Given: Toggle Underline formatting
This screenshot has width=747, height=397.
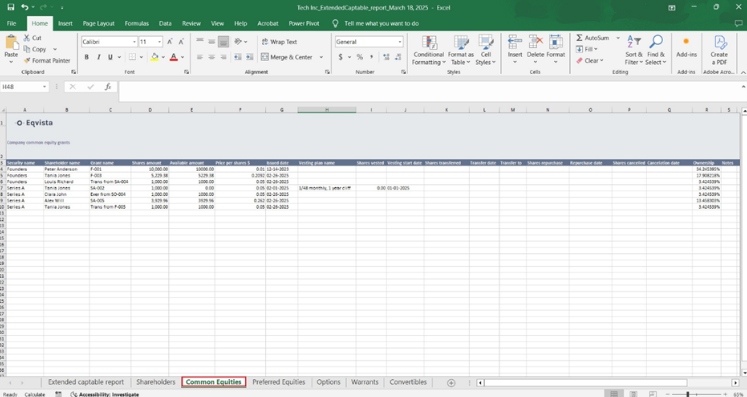Looking at the screenshot, I should pyautogui.click(x=110, y=57).
